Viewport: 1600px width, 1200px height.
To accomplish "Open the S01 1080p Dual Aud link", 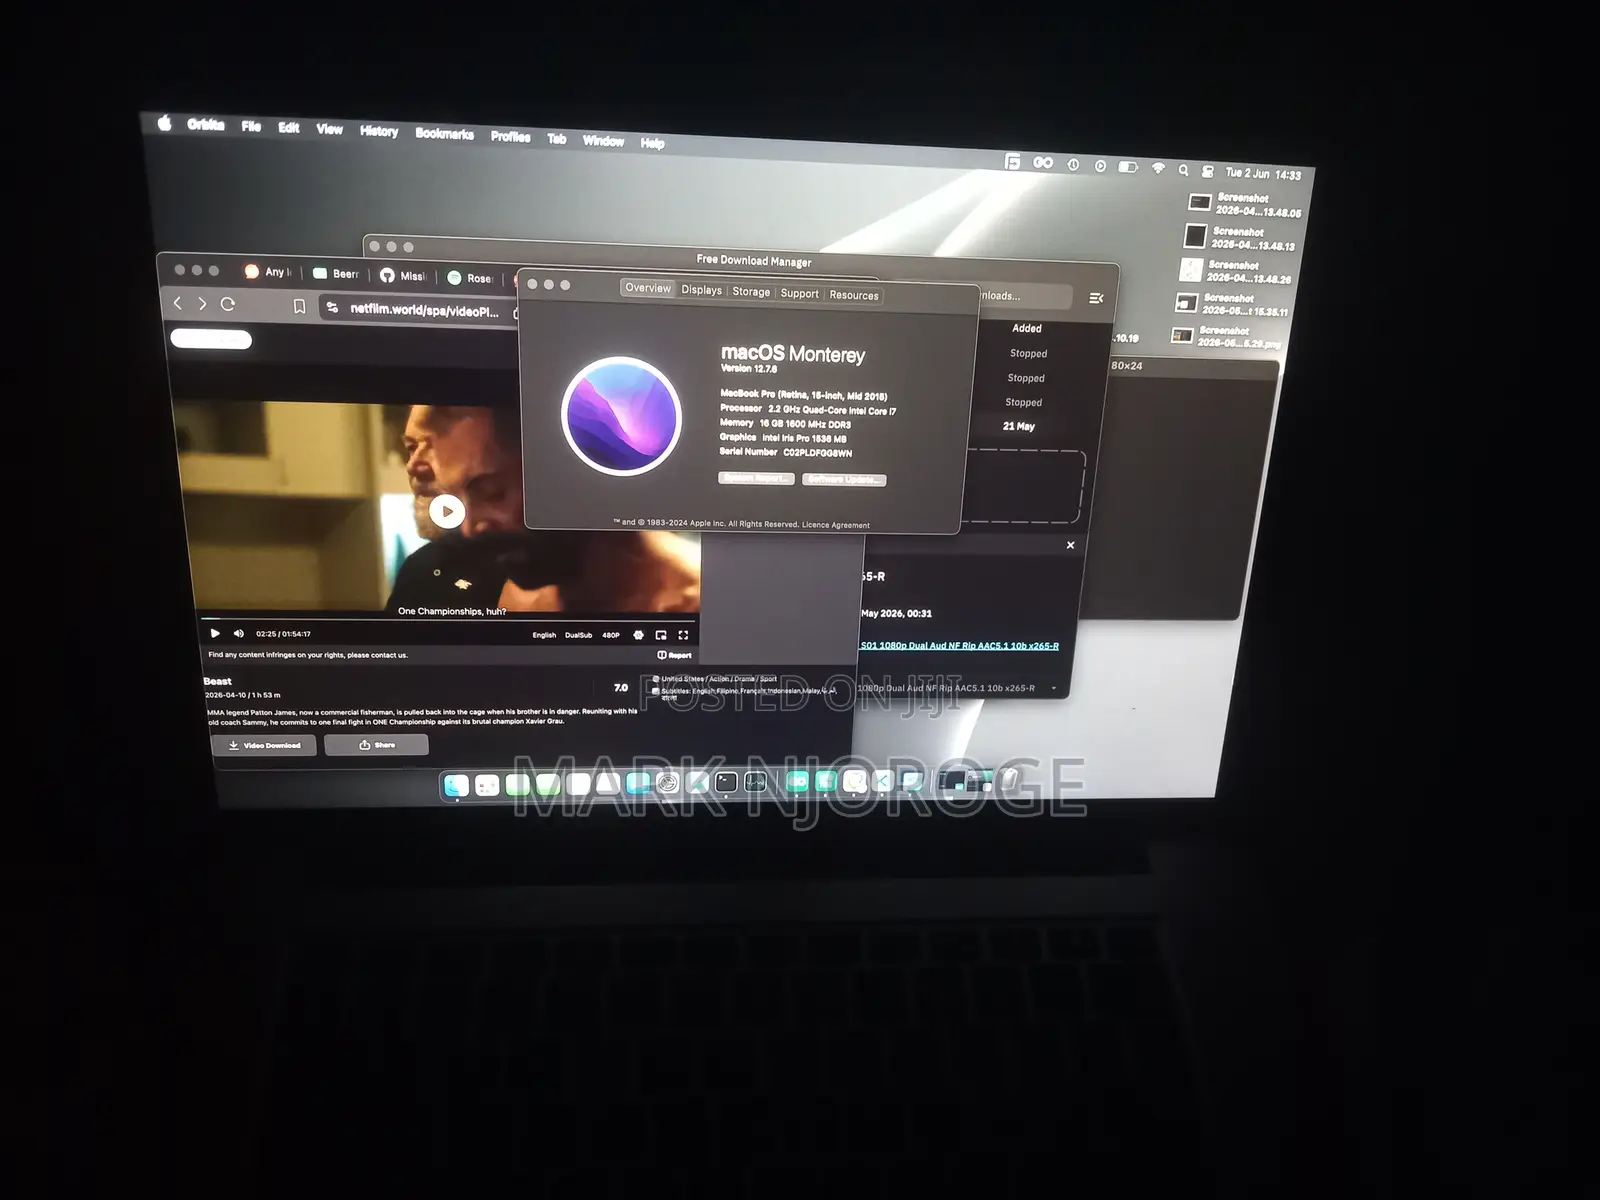I will 959,646.
